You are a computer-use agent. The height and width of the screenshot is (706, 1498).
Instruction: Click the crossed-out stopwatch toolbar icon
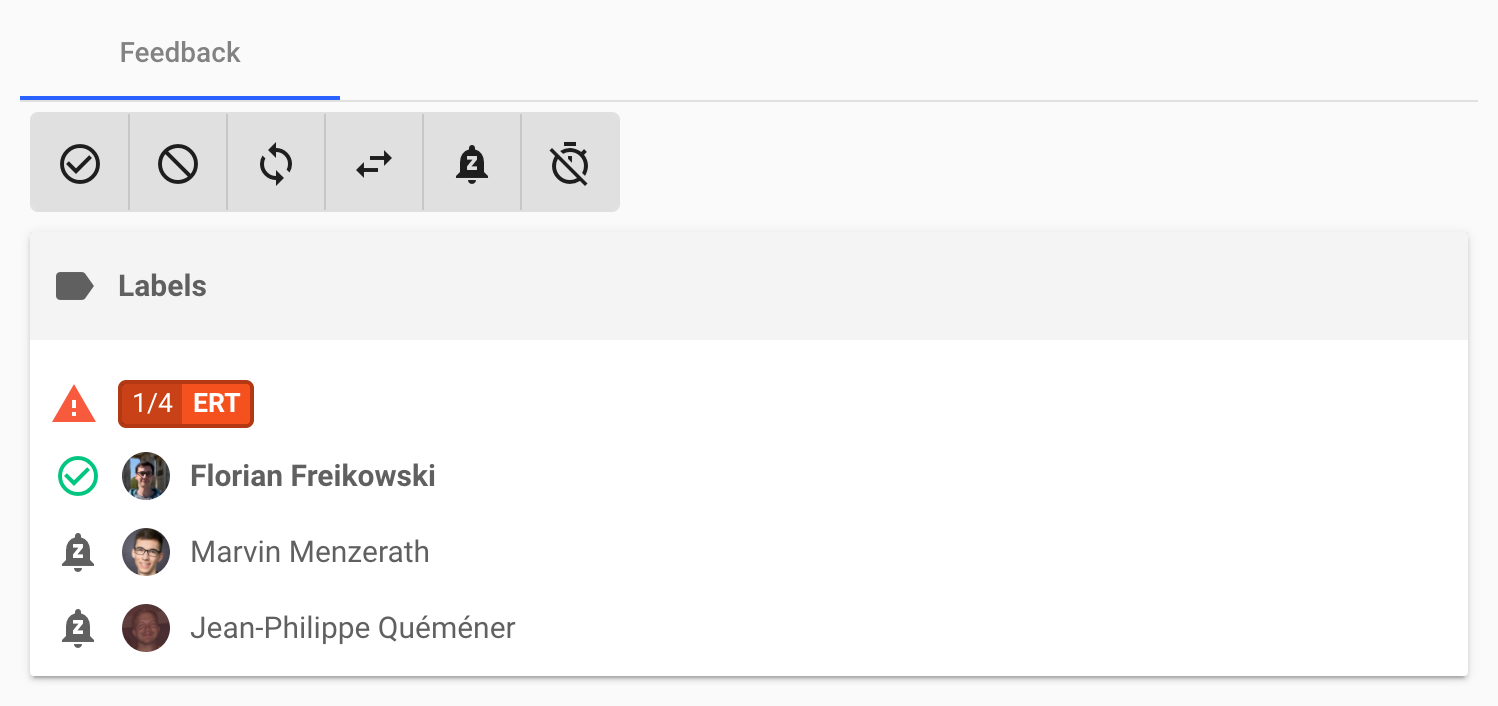[570, 163]
